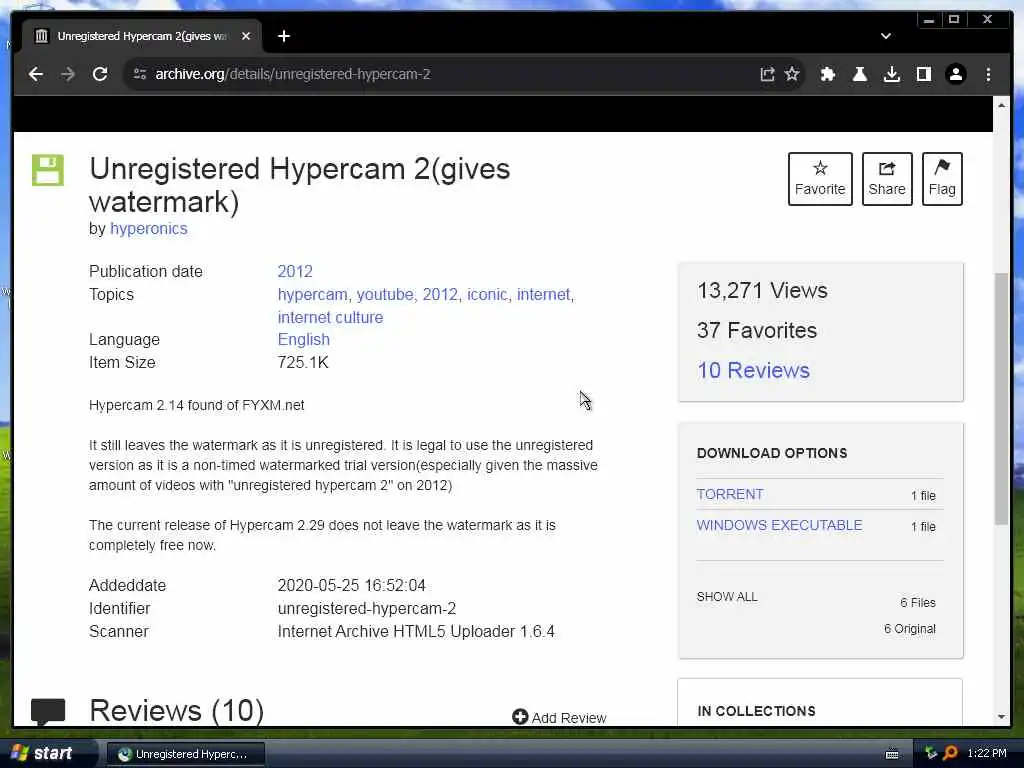This screenshot has width=1024, height=768.
Task: Click the unregistered-hypercam-2 identifier value
Action: 367,609
